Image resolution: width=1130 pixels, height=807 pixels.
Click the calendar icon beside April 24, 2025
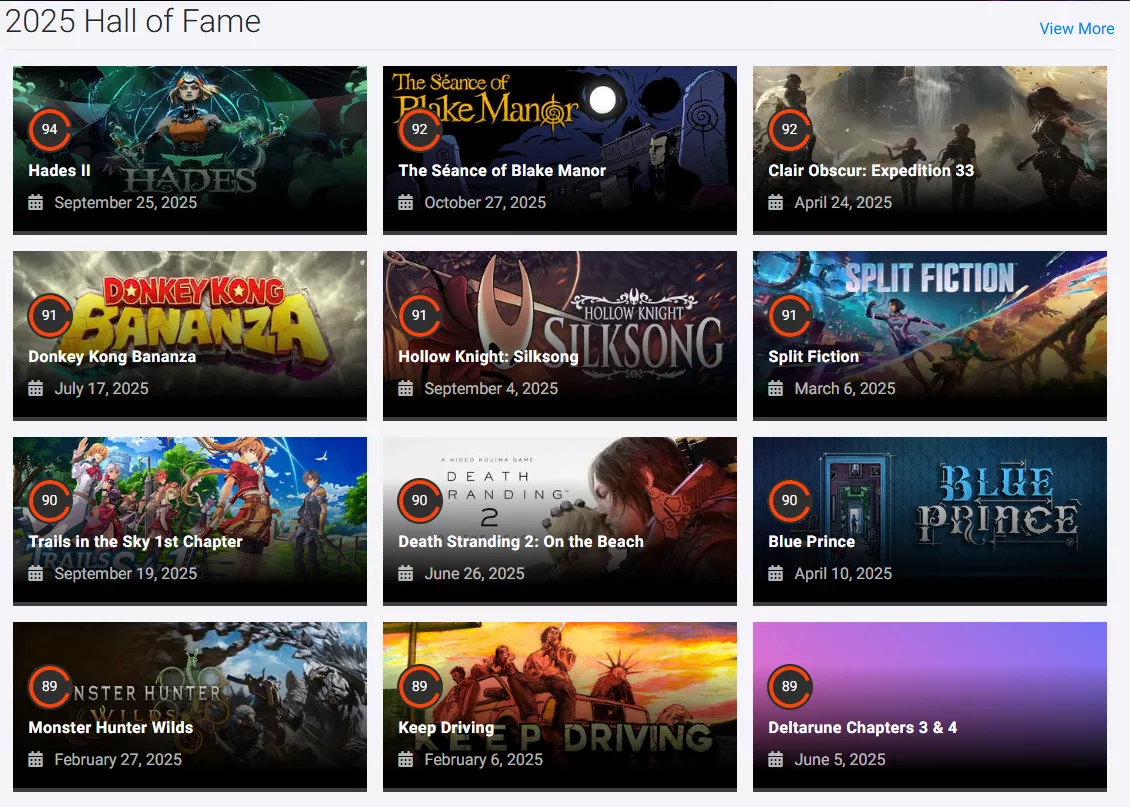775,203
